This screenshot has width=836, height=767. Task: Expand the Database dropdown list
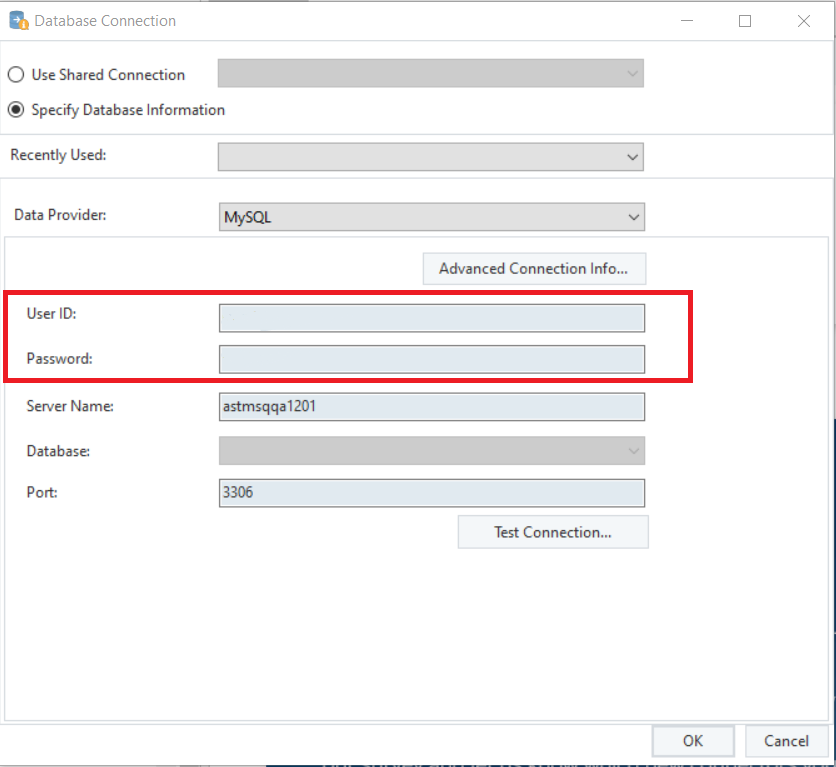431,451
